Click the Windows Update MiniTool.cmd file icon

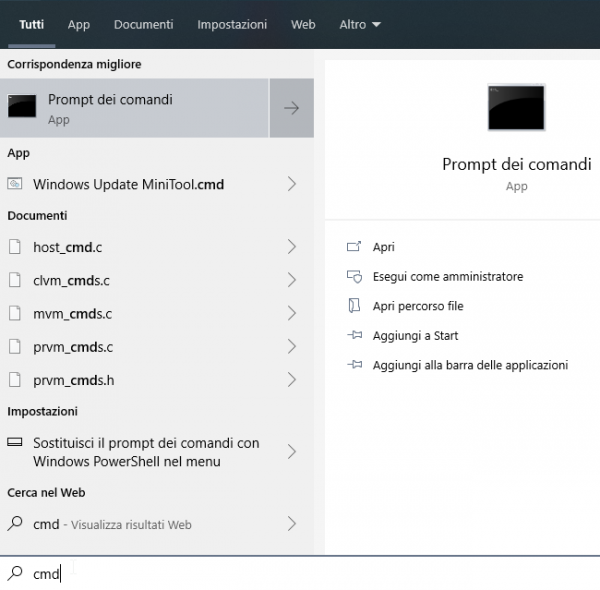point(15,184)
